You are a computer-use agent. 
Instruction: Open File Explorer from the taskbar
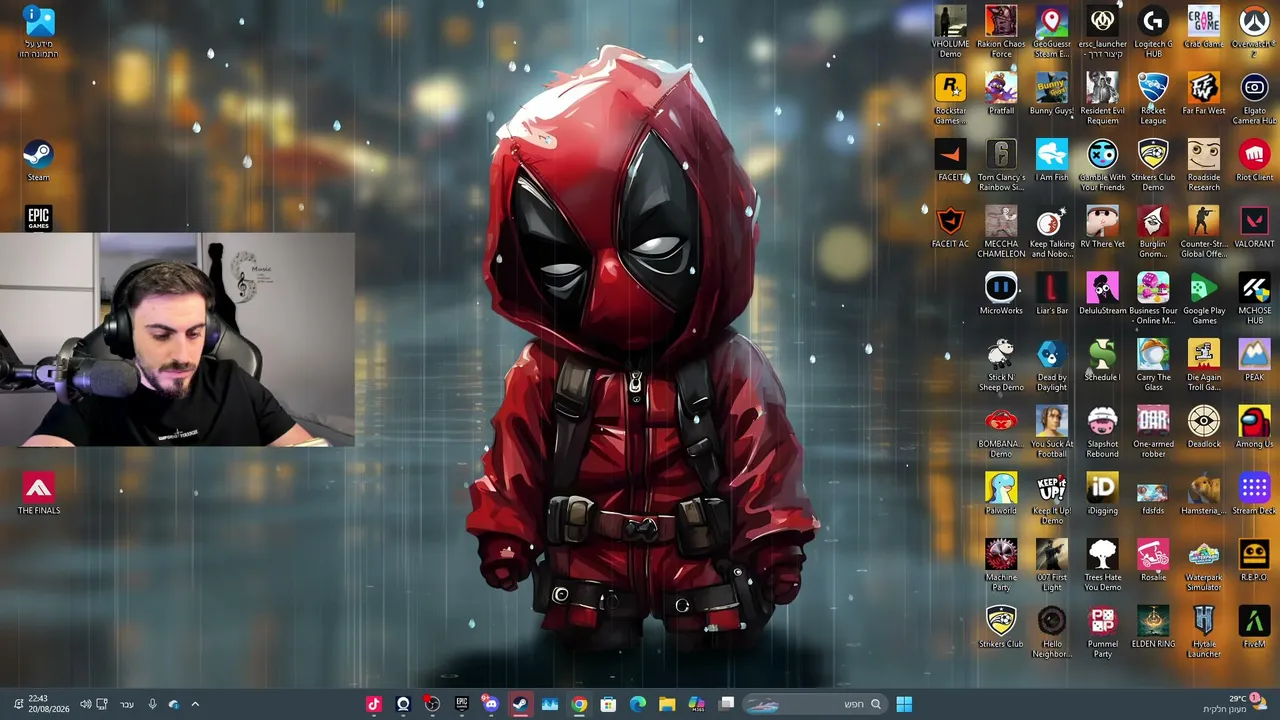[x=667, y=704]
